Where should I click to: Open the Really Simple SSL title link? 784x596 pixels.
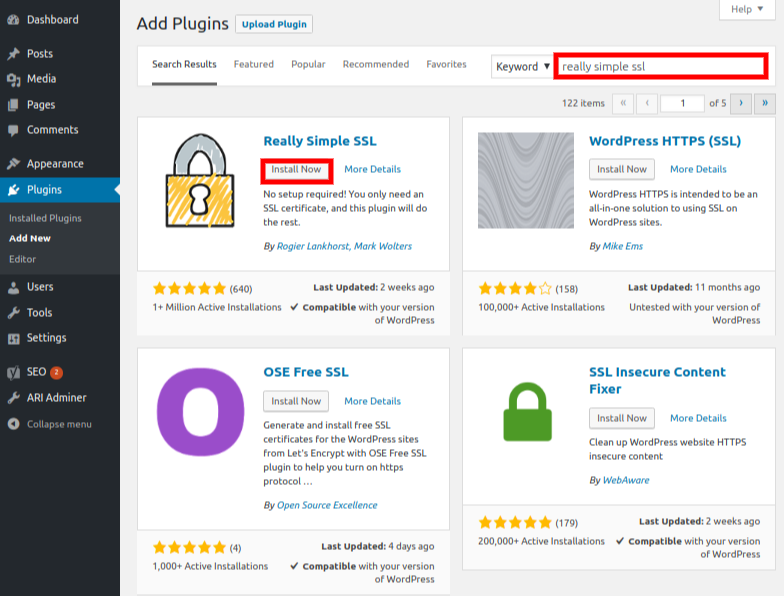[320, 141]
